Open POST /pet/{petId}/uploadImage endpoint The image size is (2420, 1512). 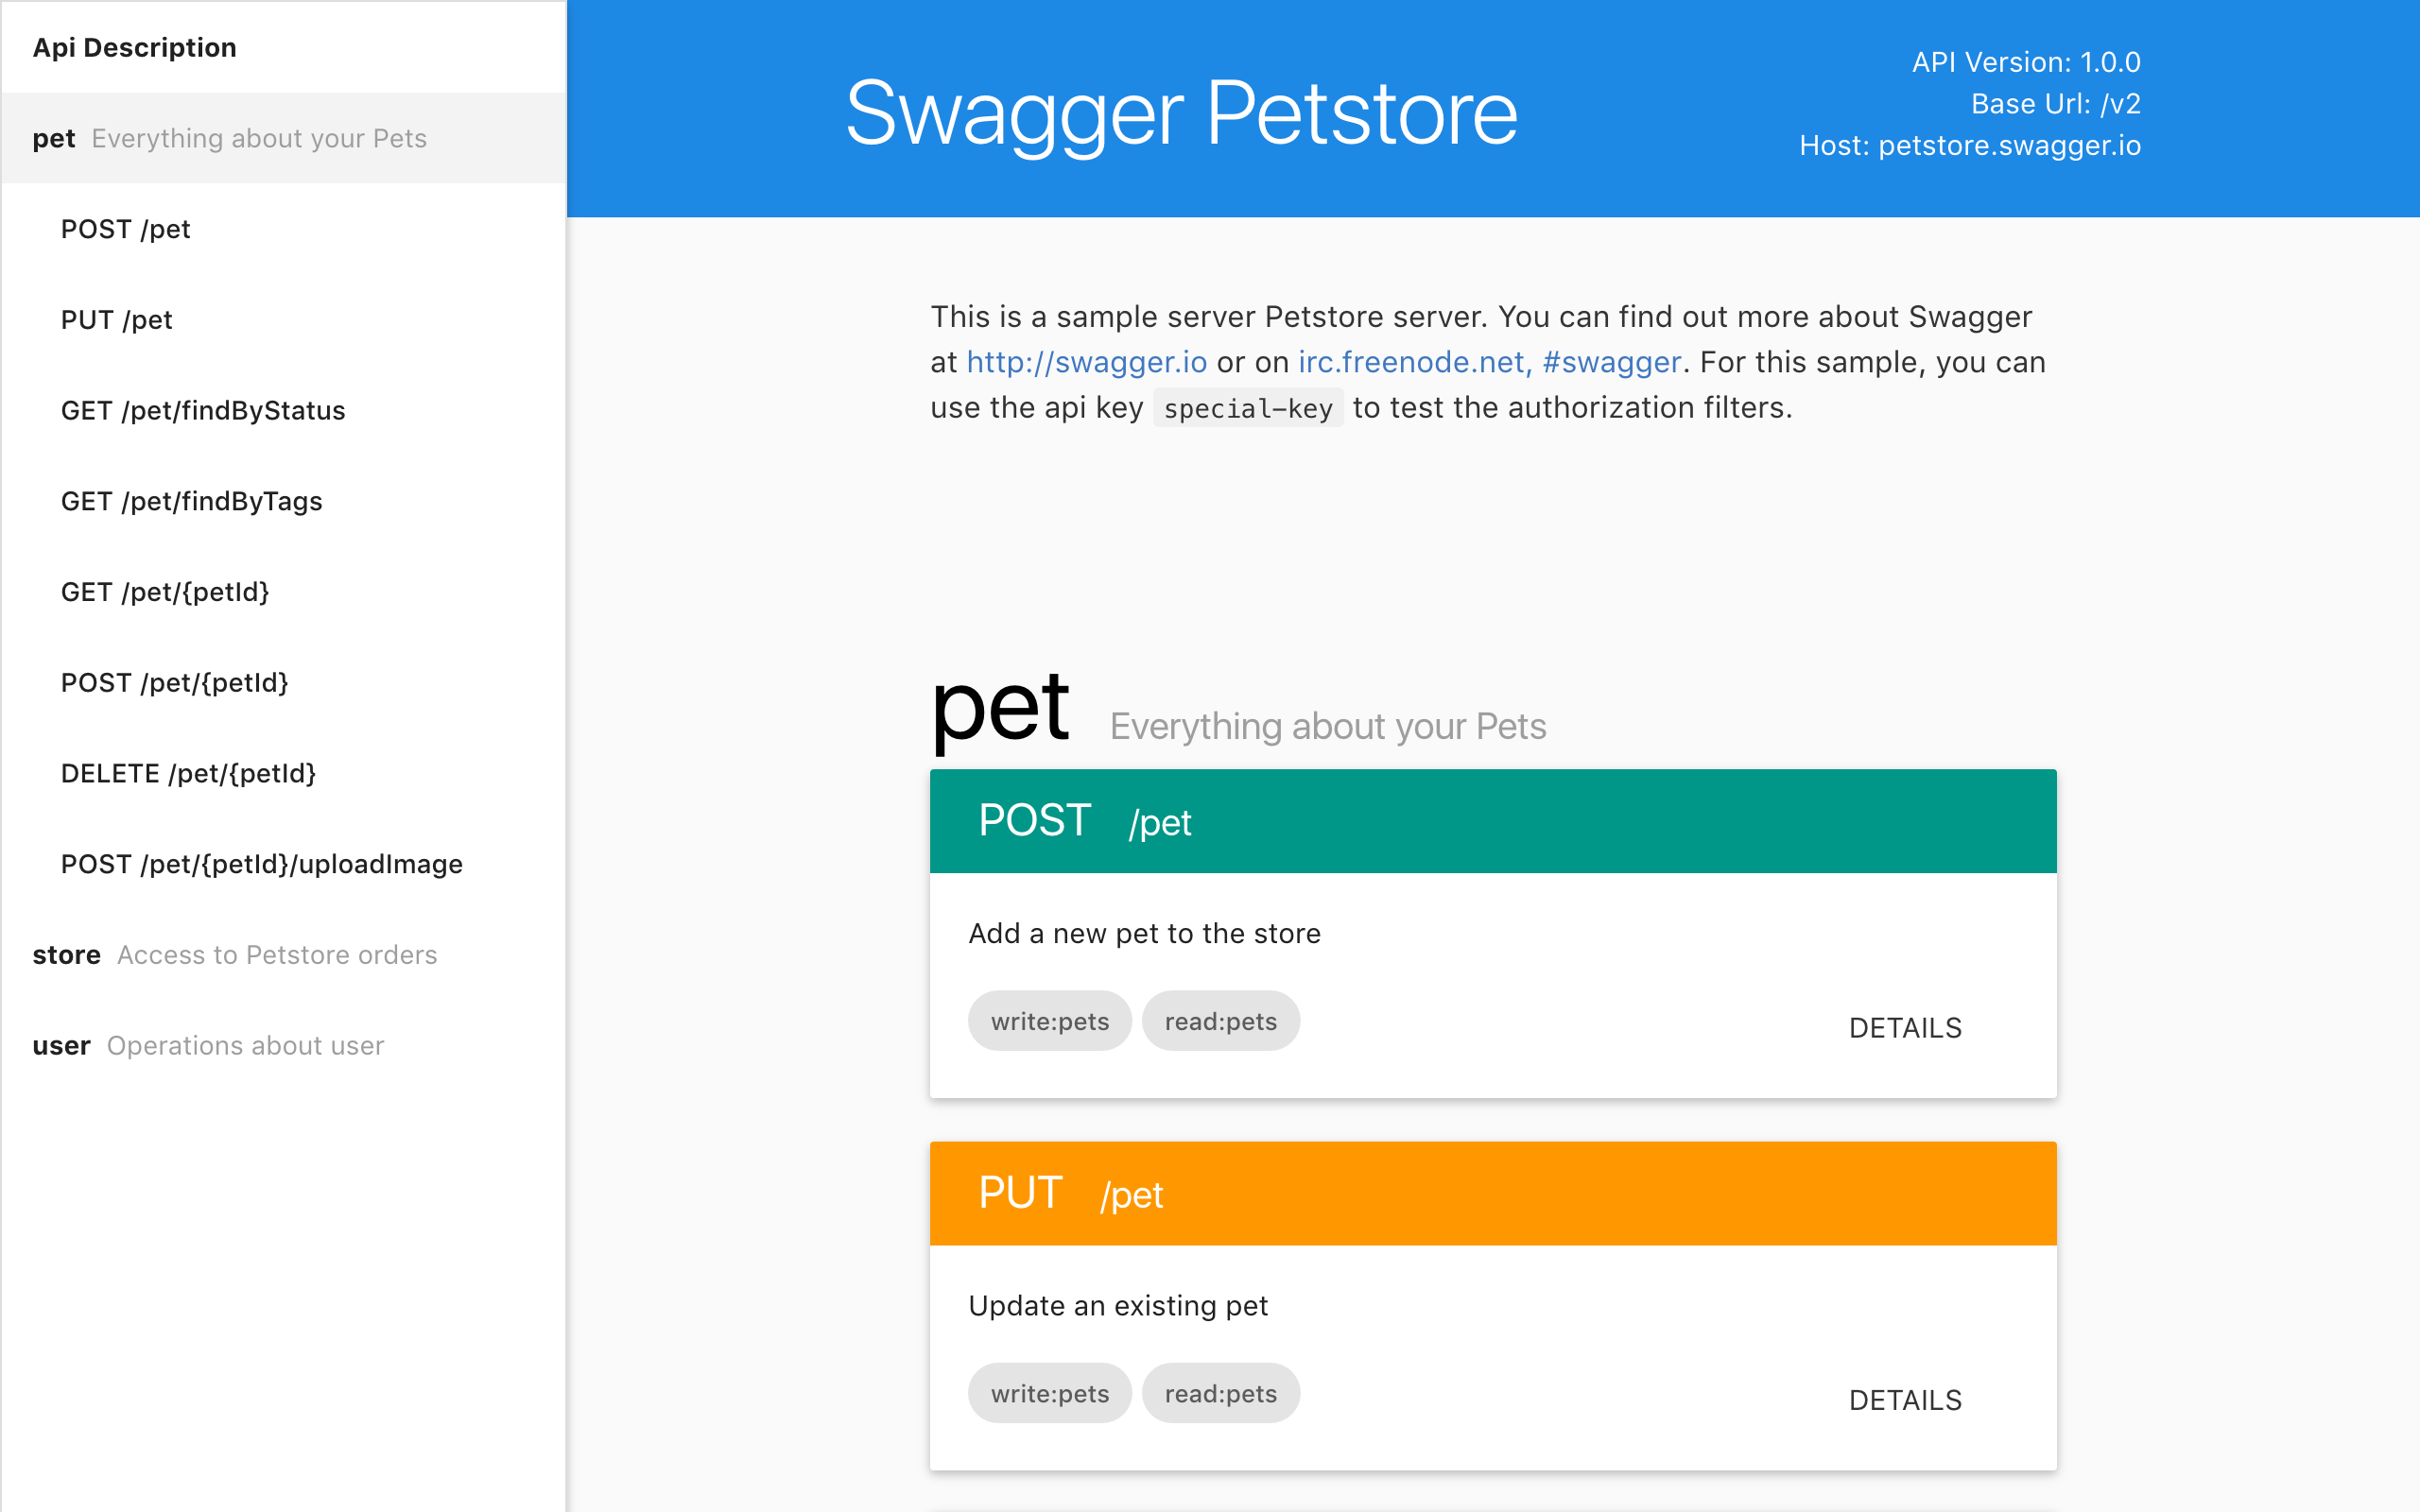283,864
